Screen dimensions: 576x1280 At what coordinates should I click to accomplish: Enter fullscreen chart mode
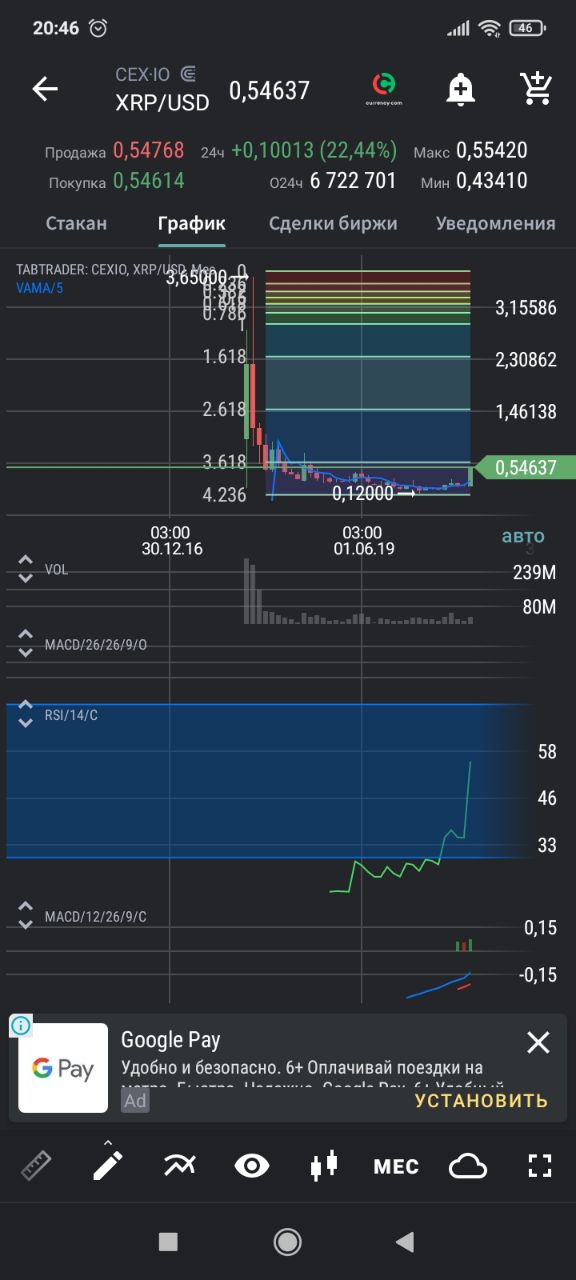tap(540, 1165)
